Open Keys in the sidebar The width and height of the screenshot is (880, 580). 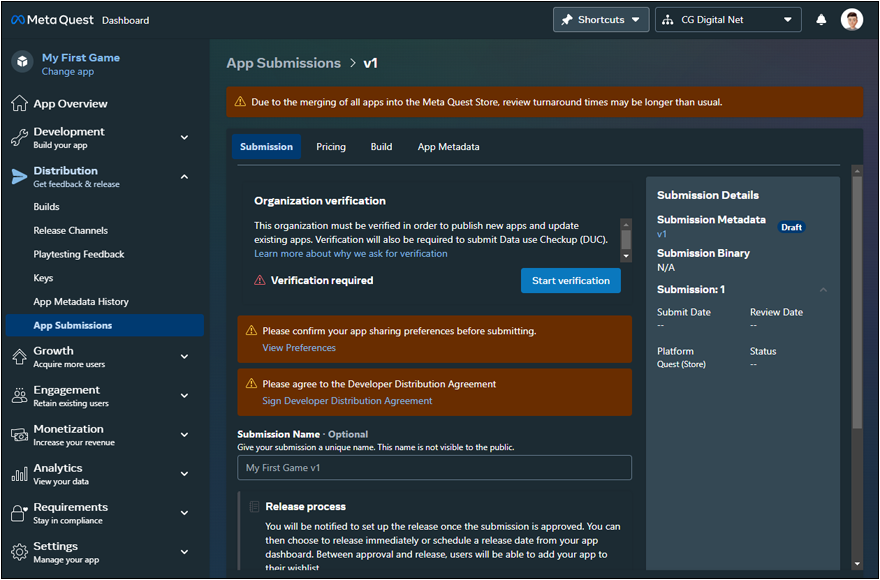[43, 278]
